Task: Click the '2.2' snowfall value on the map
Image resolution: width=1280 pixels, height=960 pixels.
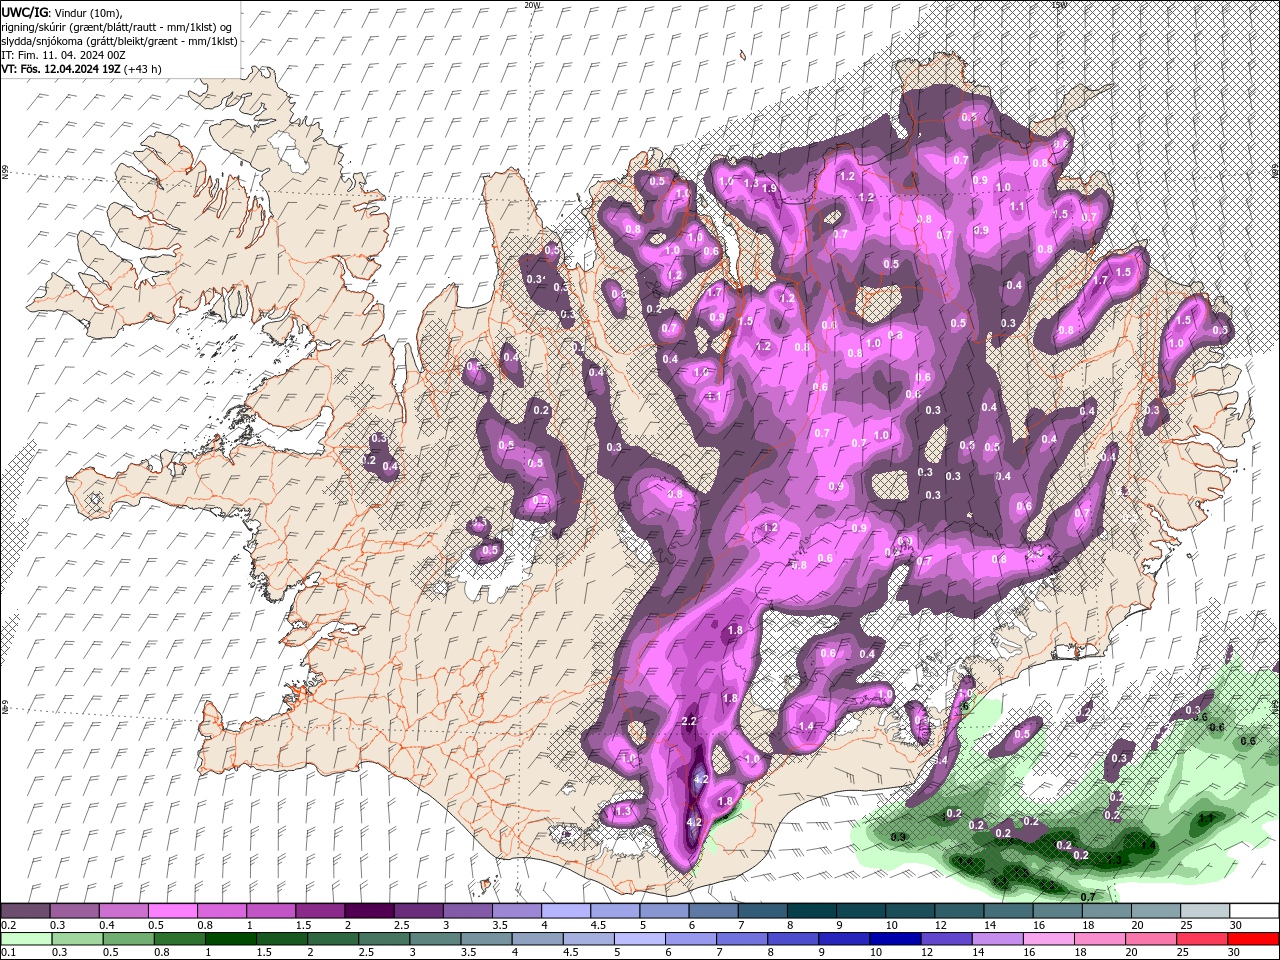Action: (x=688, y=721)
